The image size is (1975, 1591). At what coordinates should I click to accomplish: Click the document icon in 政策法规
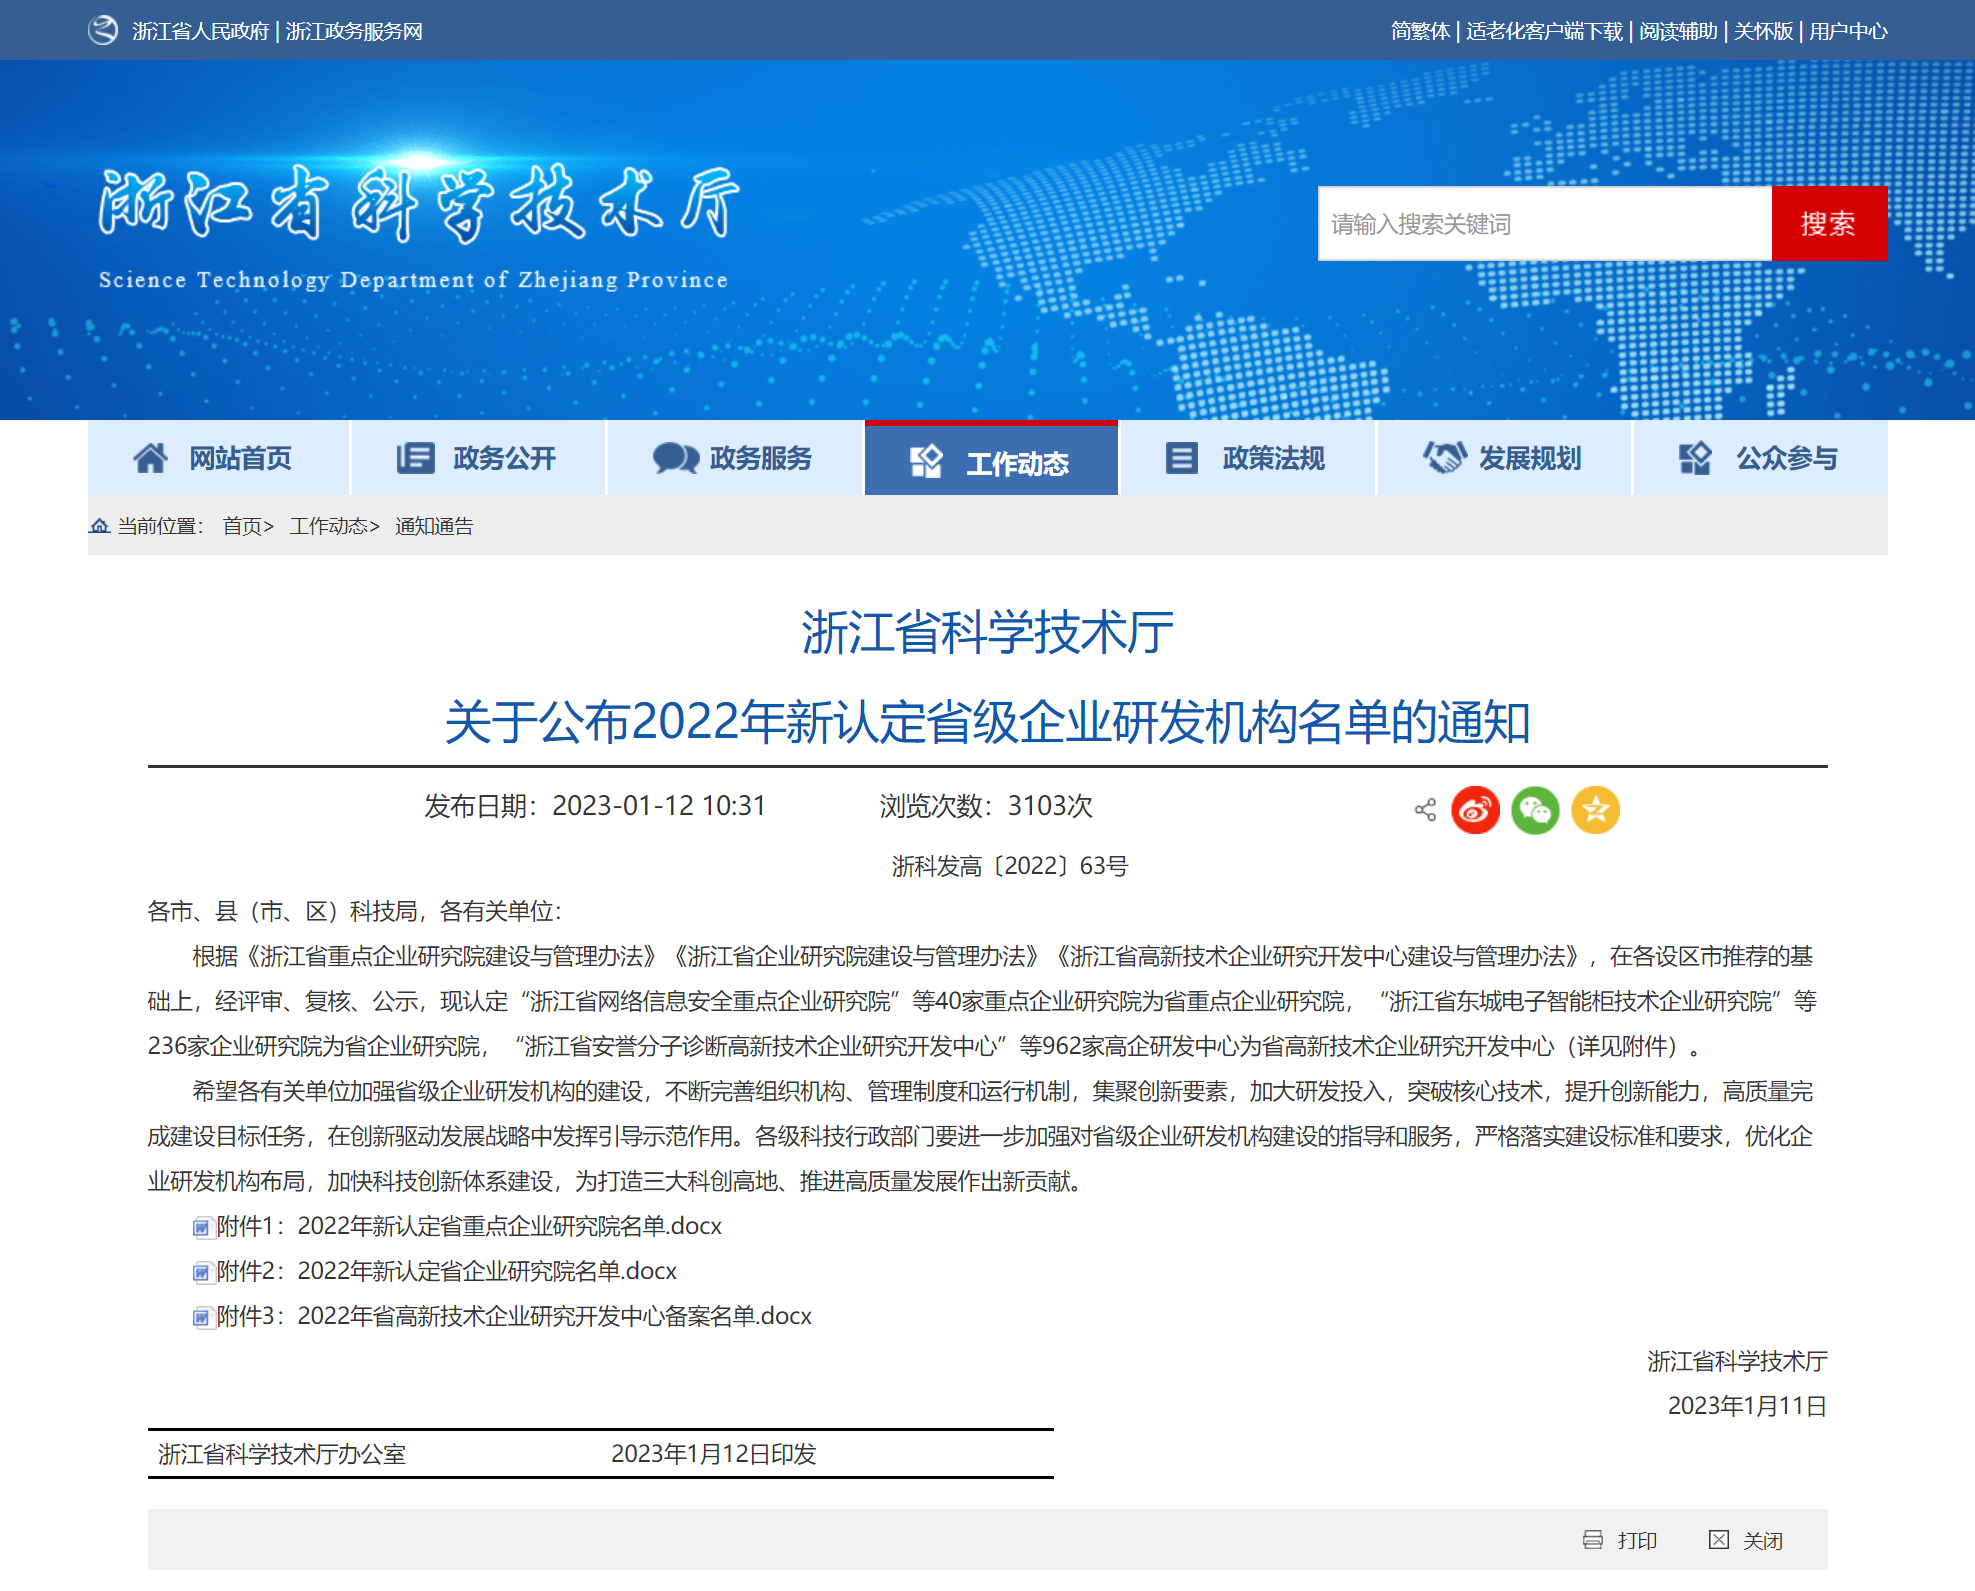1181,458
